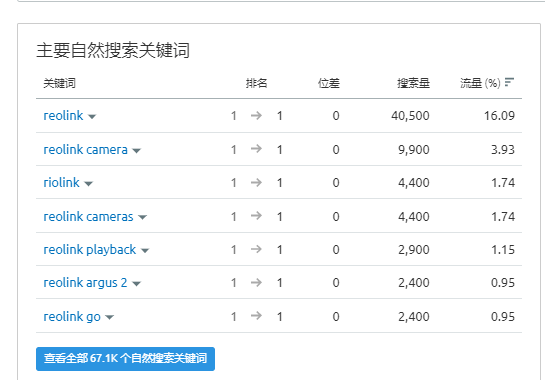545x380 pixels.
Task: Open the reolink cameras keyword link
Action: pos(88,216)
